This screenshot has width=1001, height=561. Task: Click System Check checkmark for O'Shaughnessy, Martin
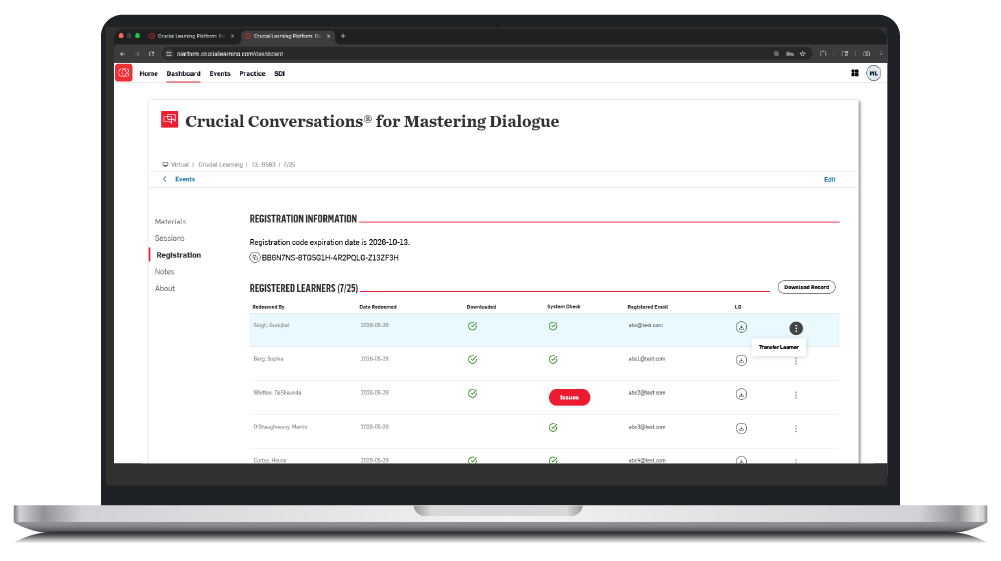pos(553,428)
